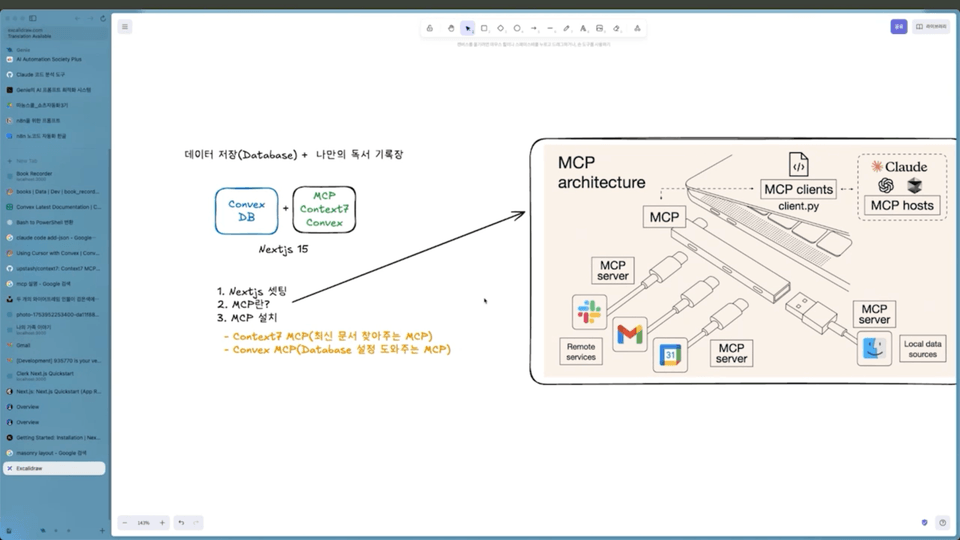The width and height of the screenshot is (960, 540).
Task: Switch to Getting Started: Installation tab
Action: coord(54,438)
